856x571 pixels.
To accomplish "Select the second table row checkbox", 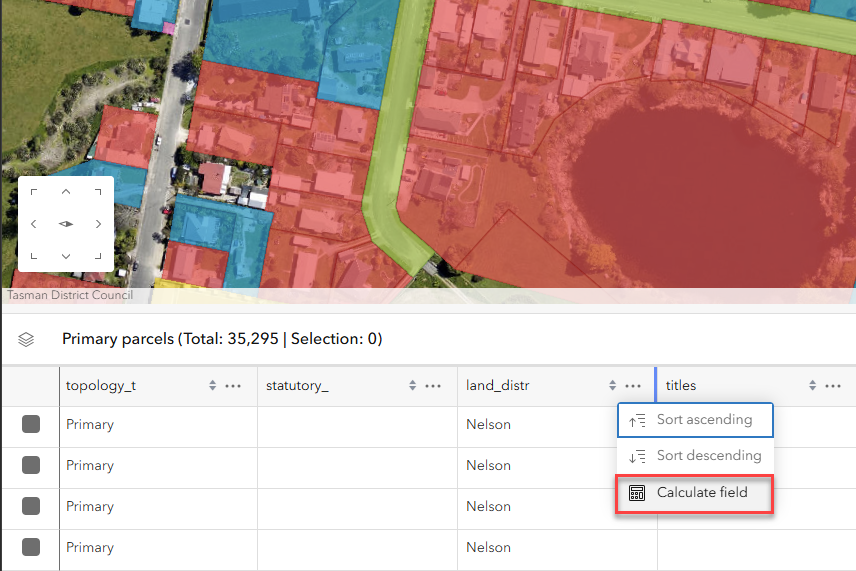I will pos(31,465).
